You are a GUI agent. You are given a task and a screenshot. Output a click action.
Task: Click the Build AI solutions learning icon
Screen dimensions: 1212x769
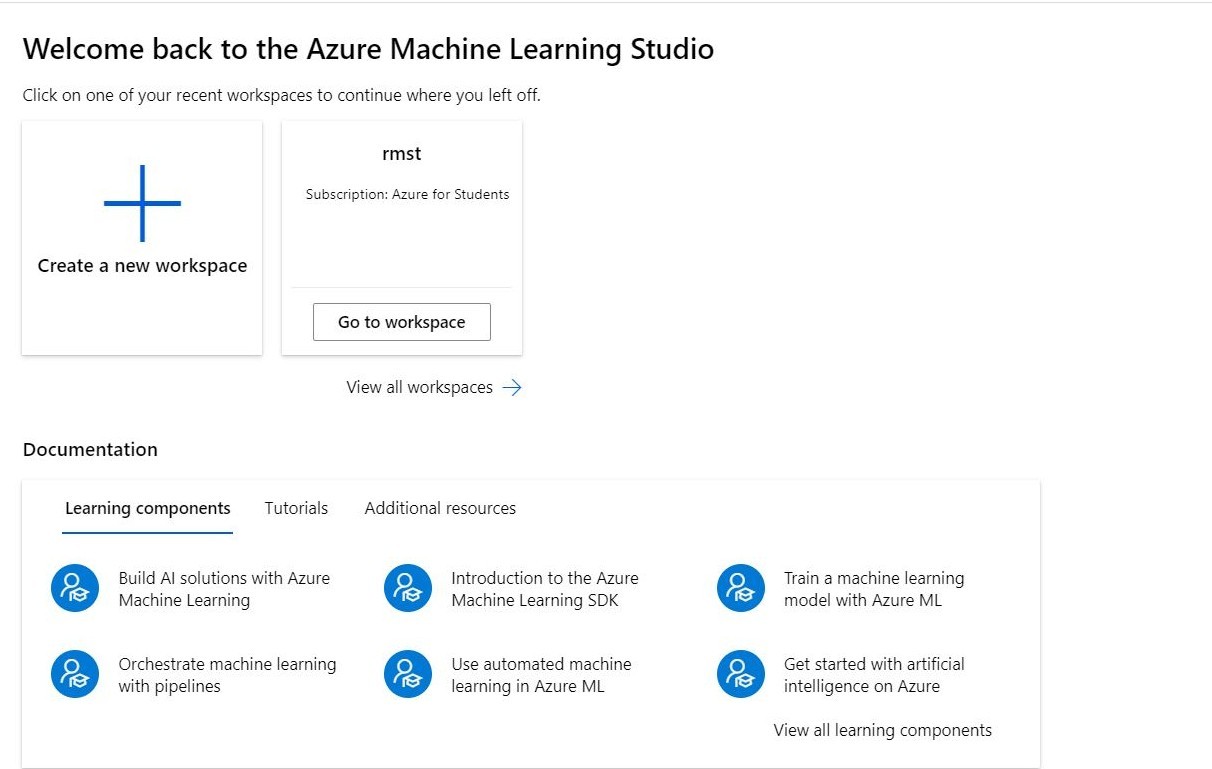pos(75,588)
